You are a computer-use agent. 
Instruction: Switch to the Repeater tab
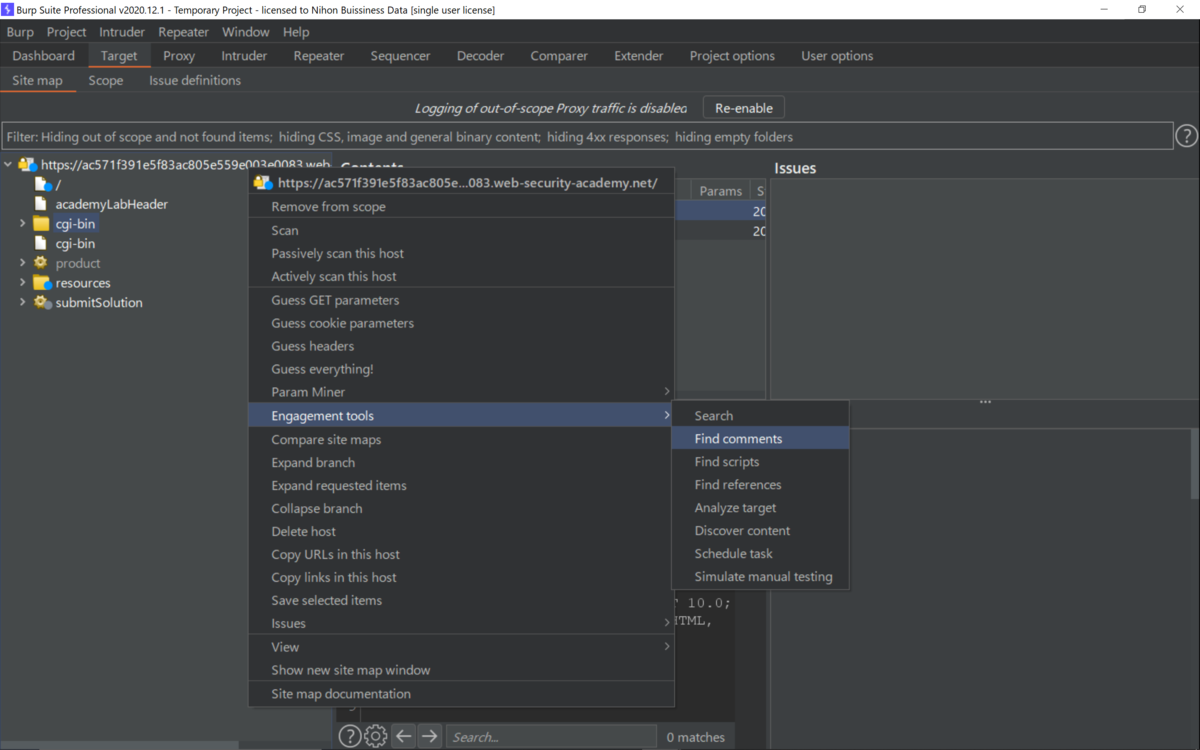[319, 56]
